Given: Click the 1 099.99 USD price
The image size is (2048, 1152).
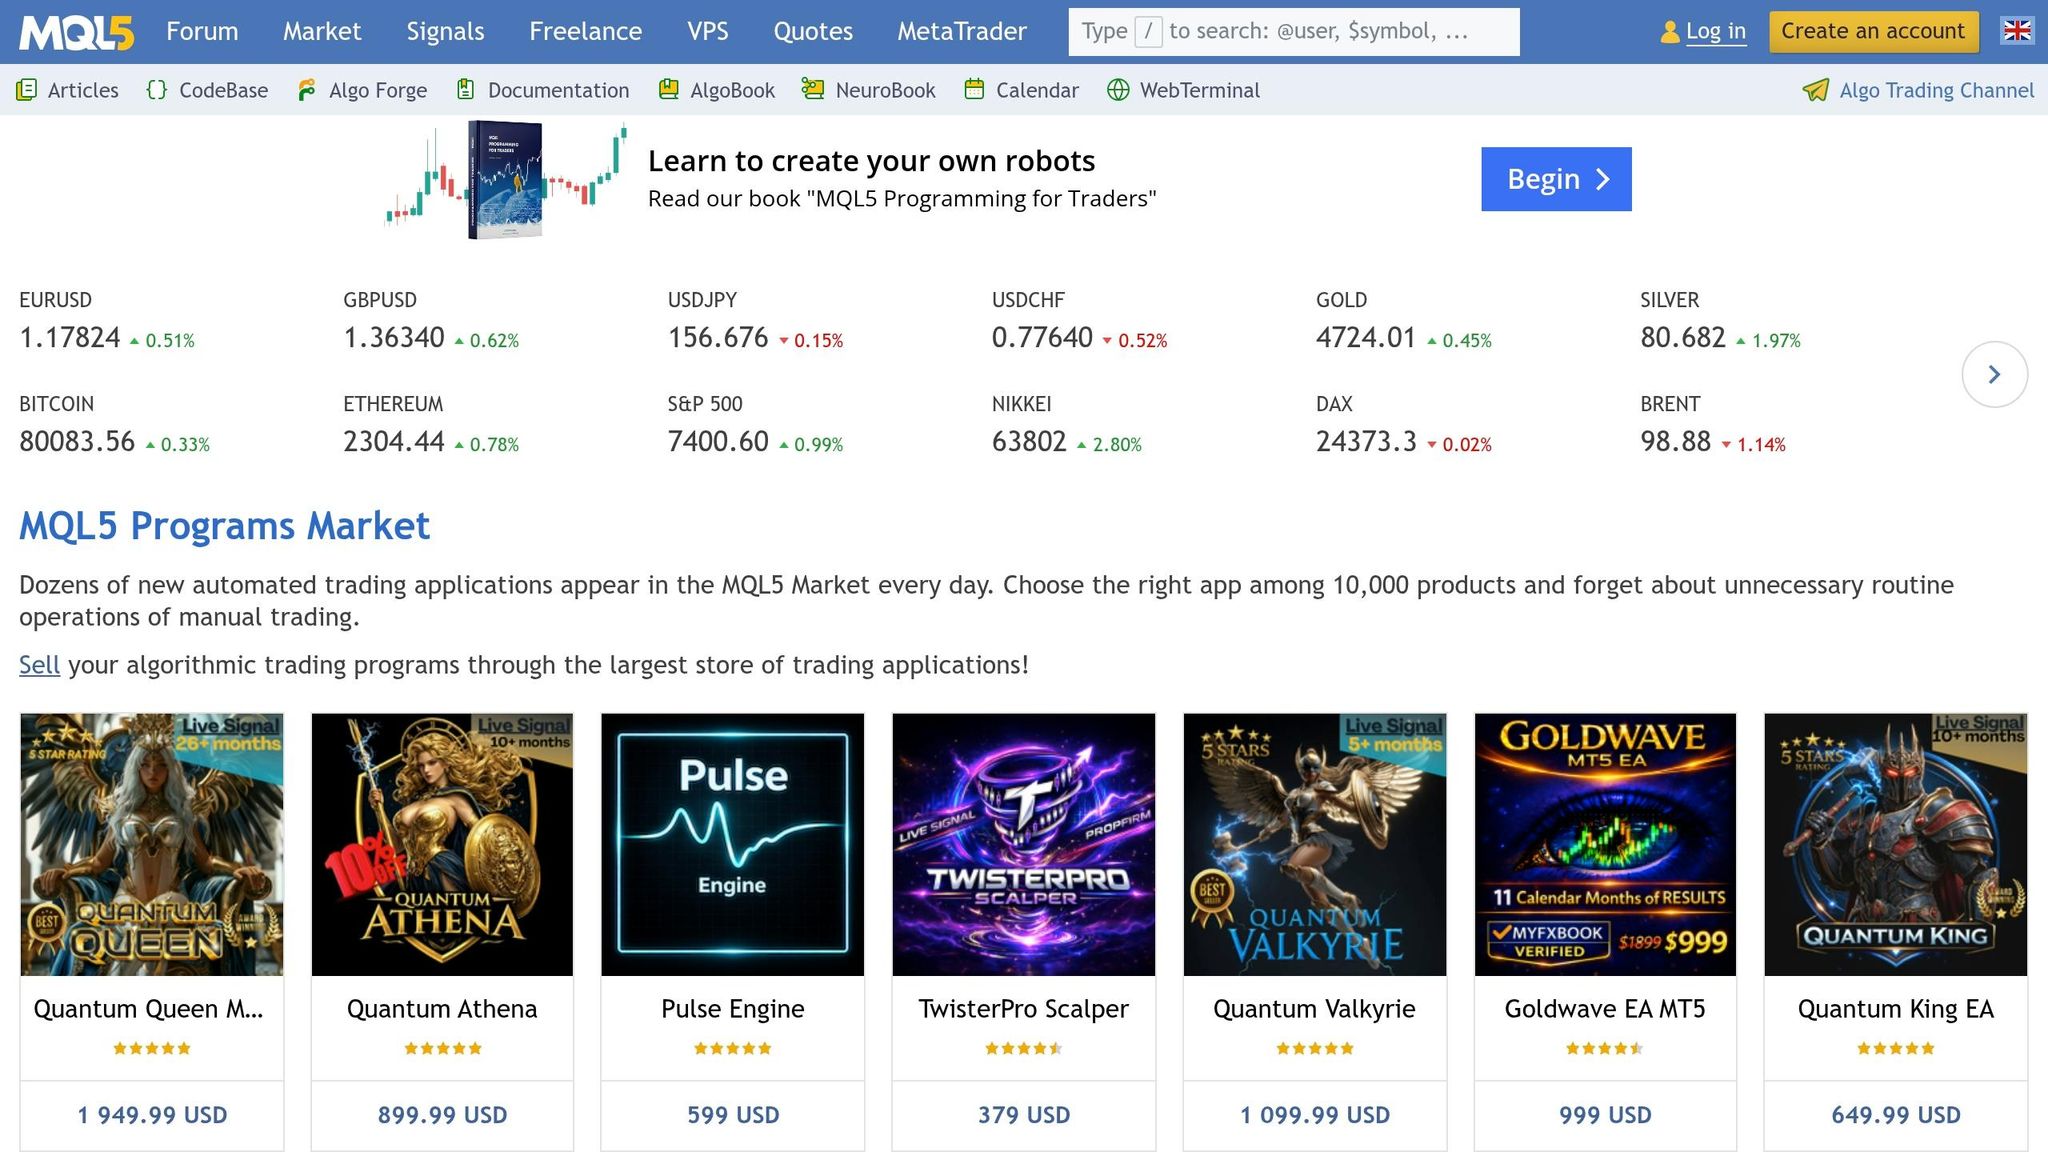Looking at the screenshot, I should click(1315, 1115).
